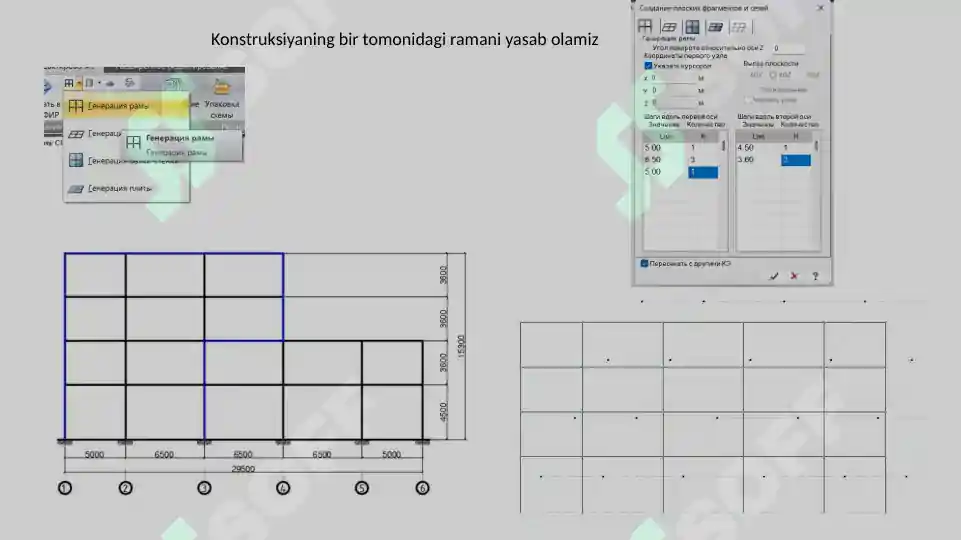Viewport: 961px width, 540px height.
Task: Select the 3.60 step value in second axis table
Action: [x=746, y=159]
